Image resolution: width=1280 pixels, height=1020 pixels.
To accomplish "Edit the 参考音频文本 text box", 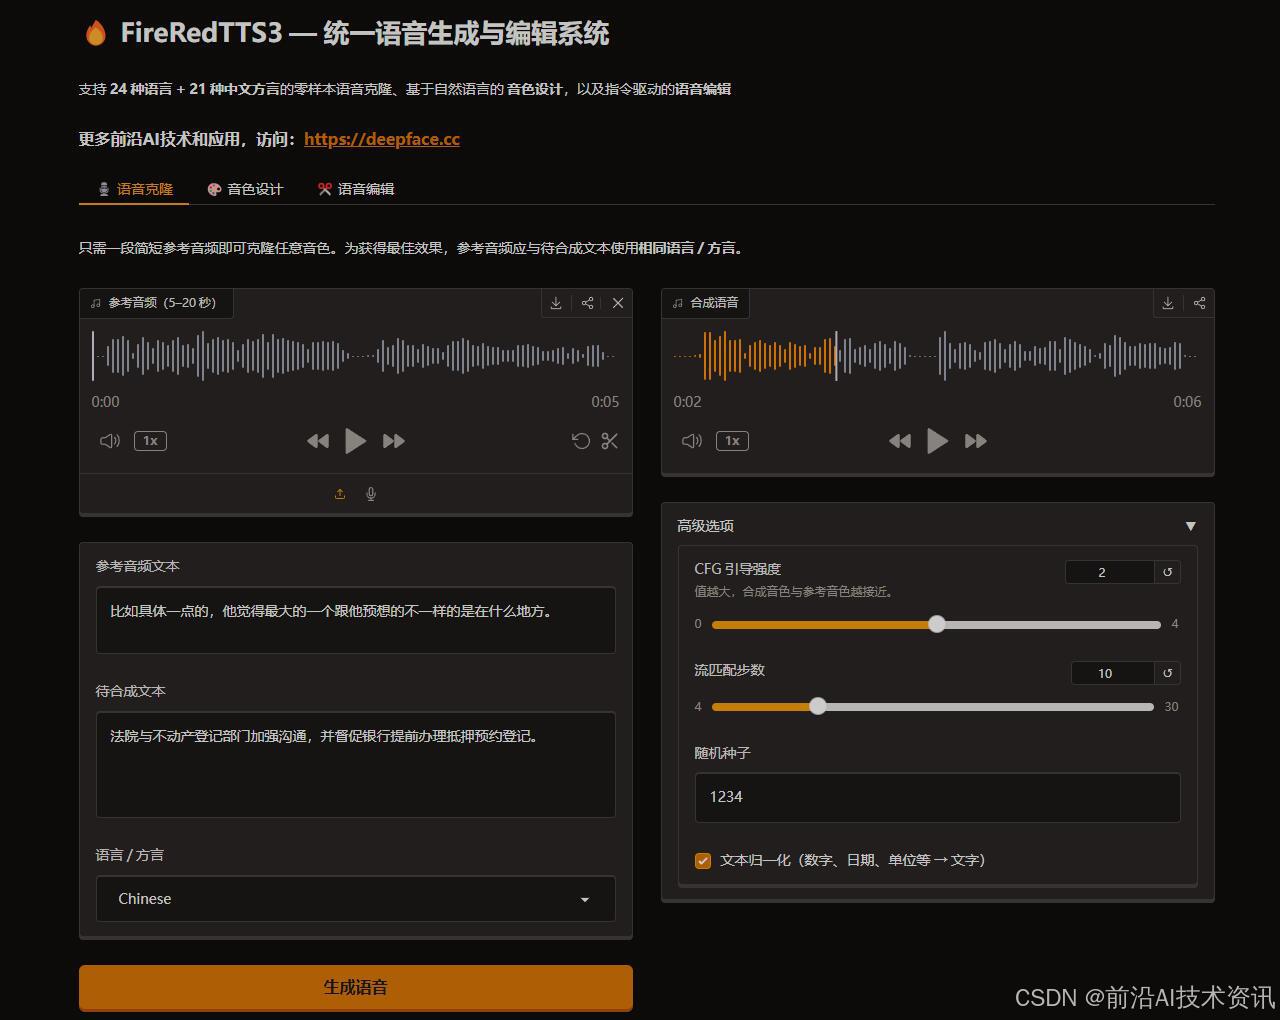I will point(356,620).
